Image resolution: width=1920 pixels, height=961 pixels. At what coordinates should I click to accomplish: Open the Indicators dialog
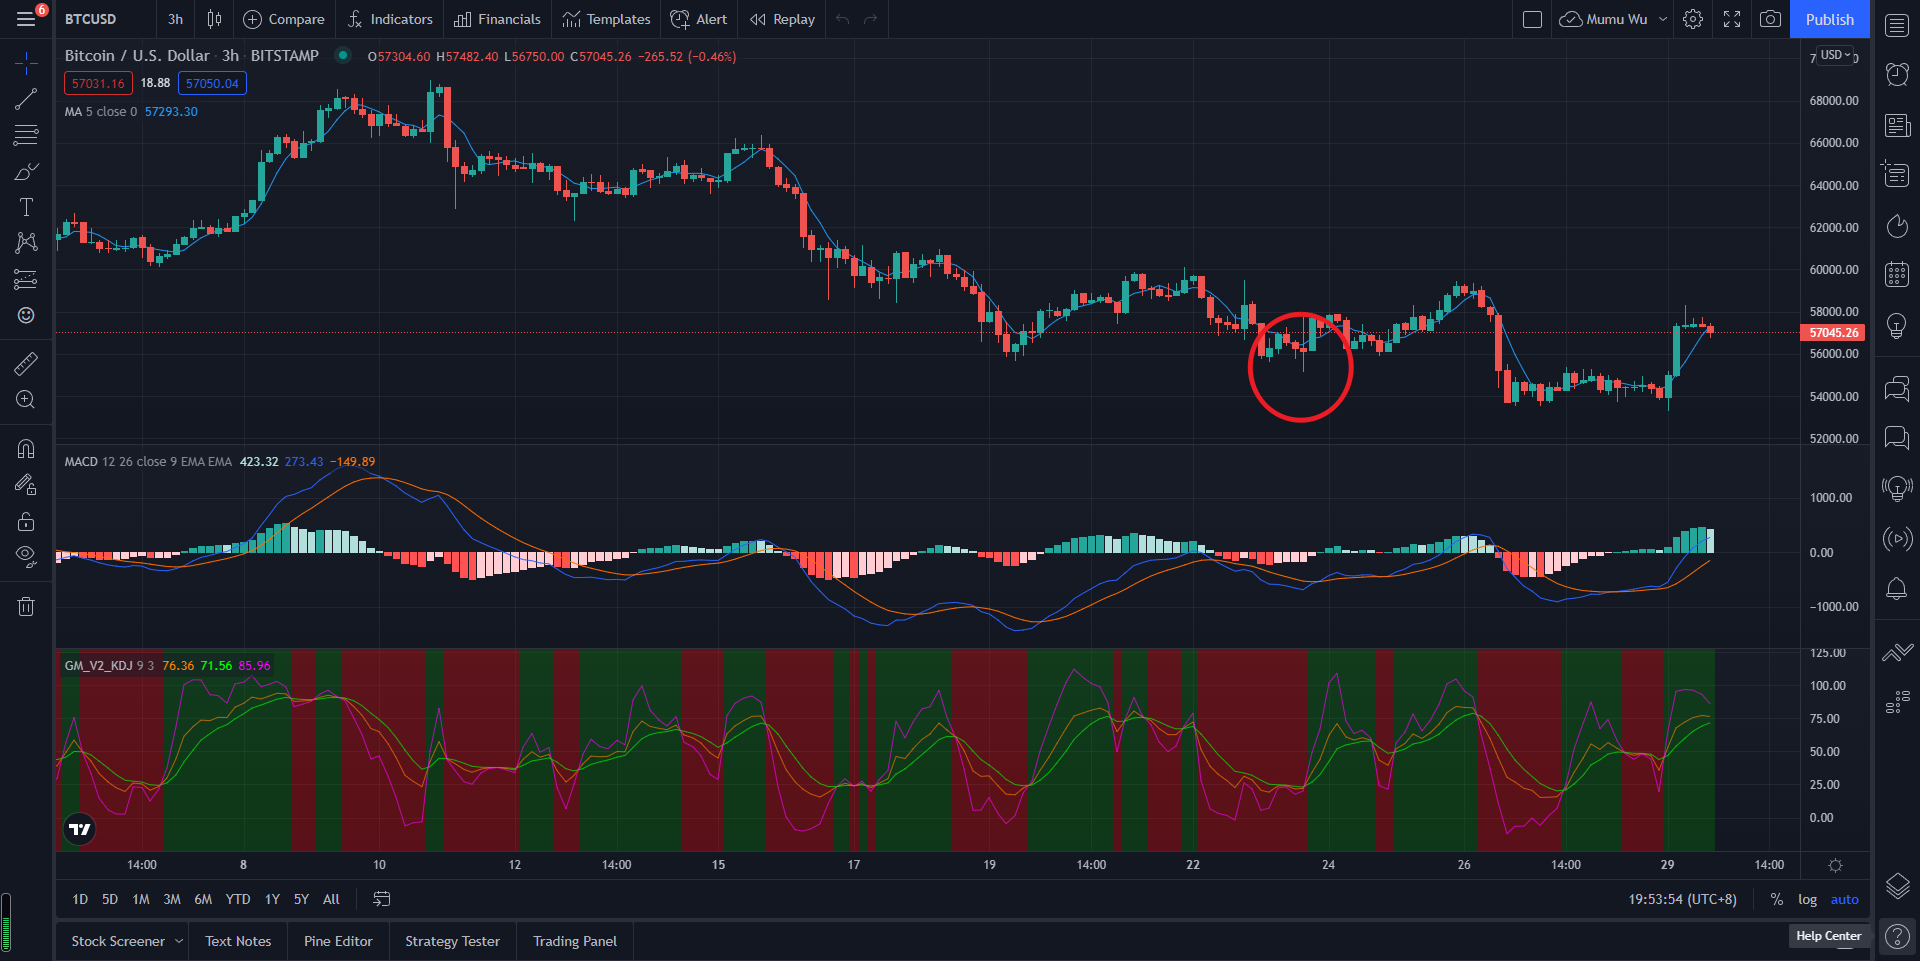390,19
